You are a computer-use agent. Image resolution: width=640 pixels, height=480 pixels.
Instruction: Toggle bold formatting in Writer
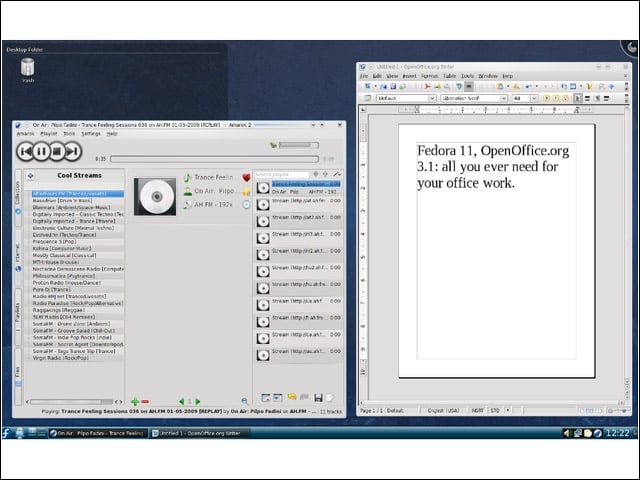click(x=547, y=98)
